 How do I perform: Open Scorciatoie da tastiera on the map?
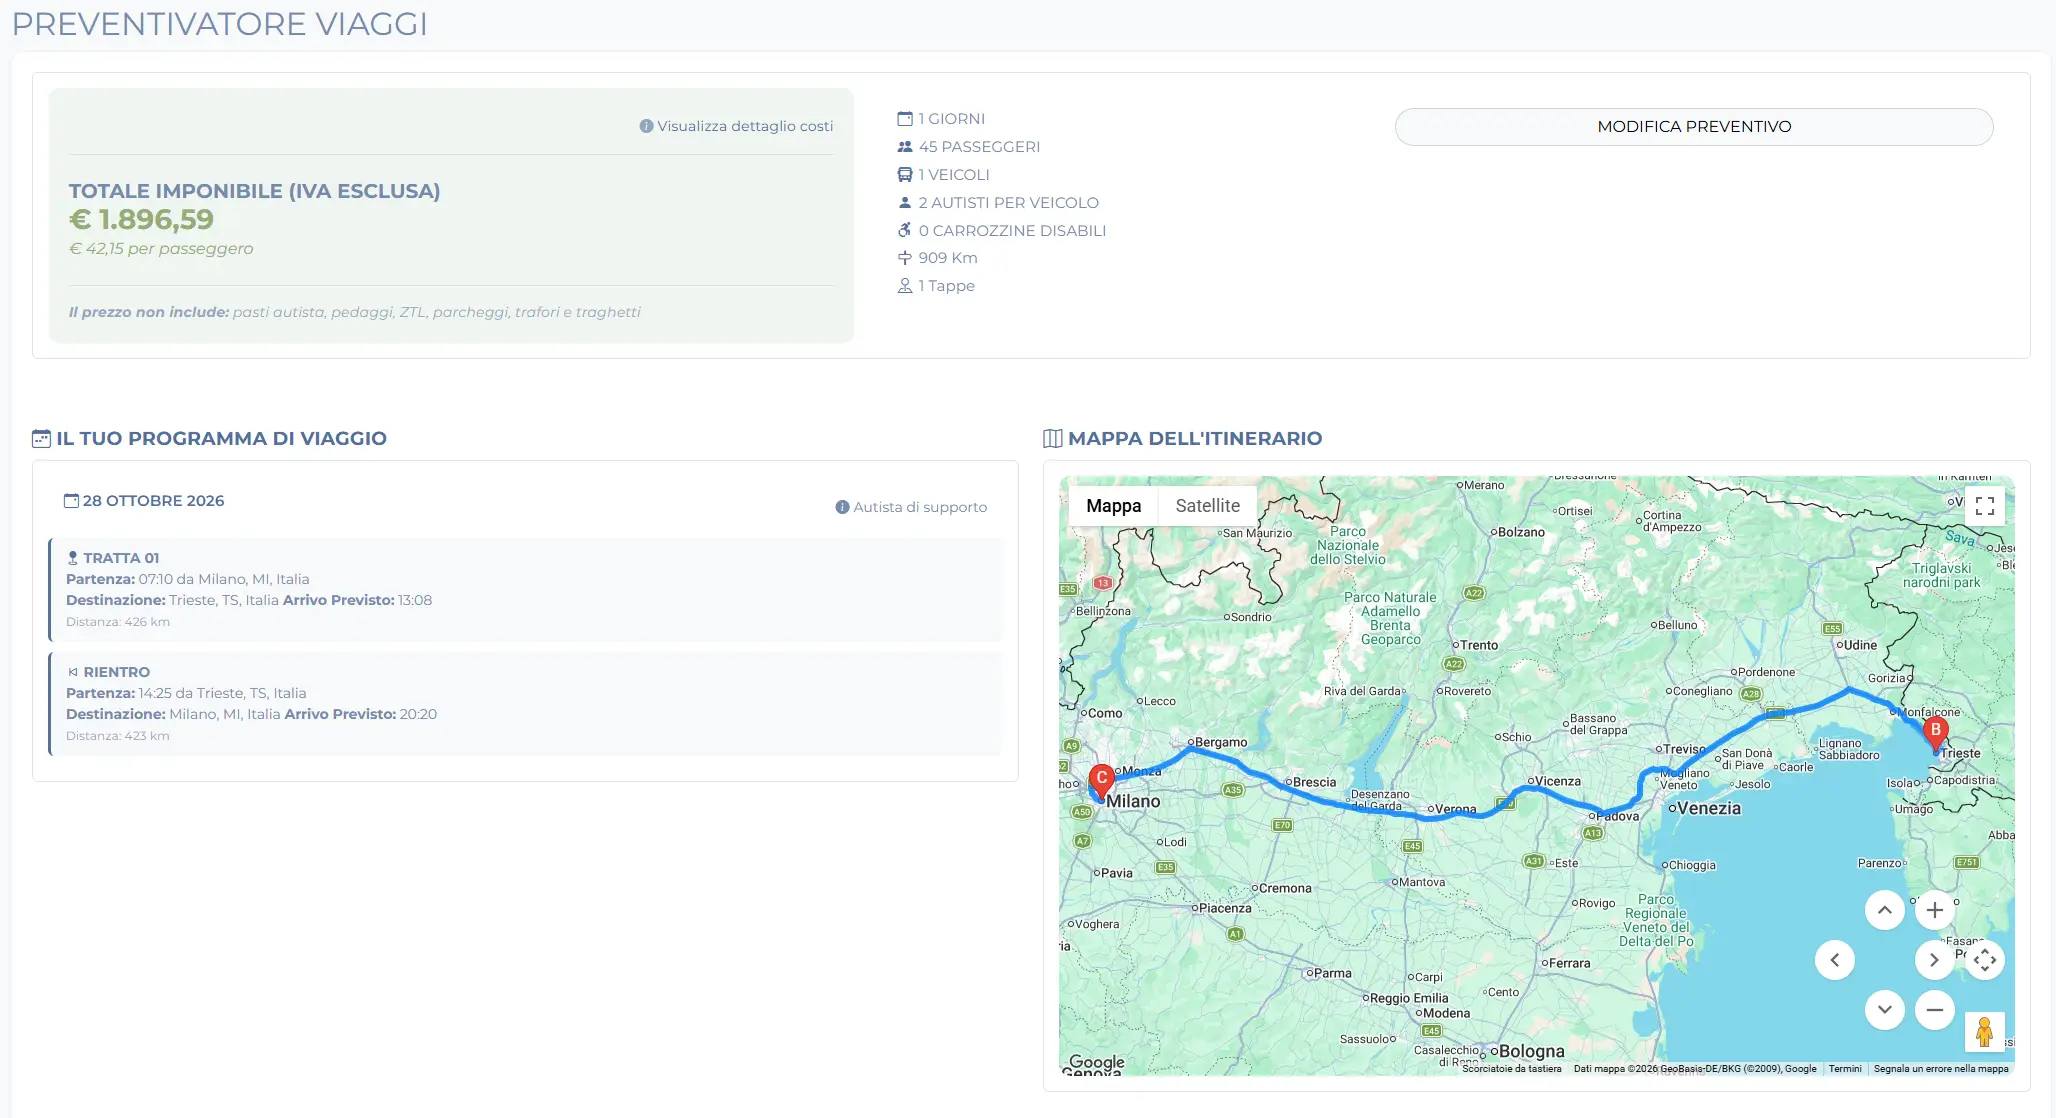[1511, 1069]
